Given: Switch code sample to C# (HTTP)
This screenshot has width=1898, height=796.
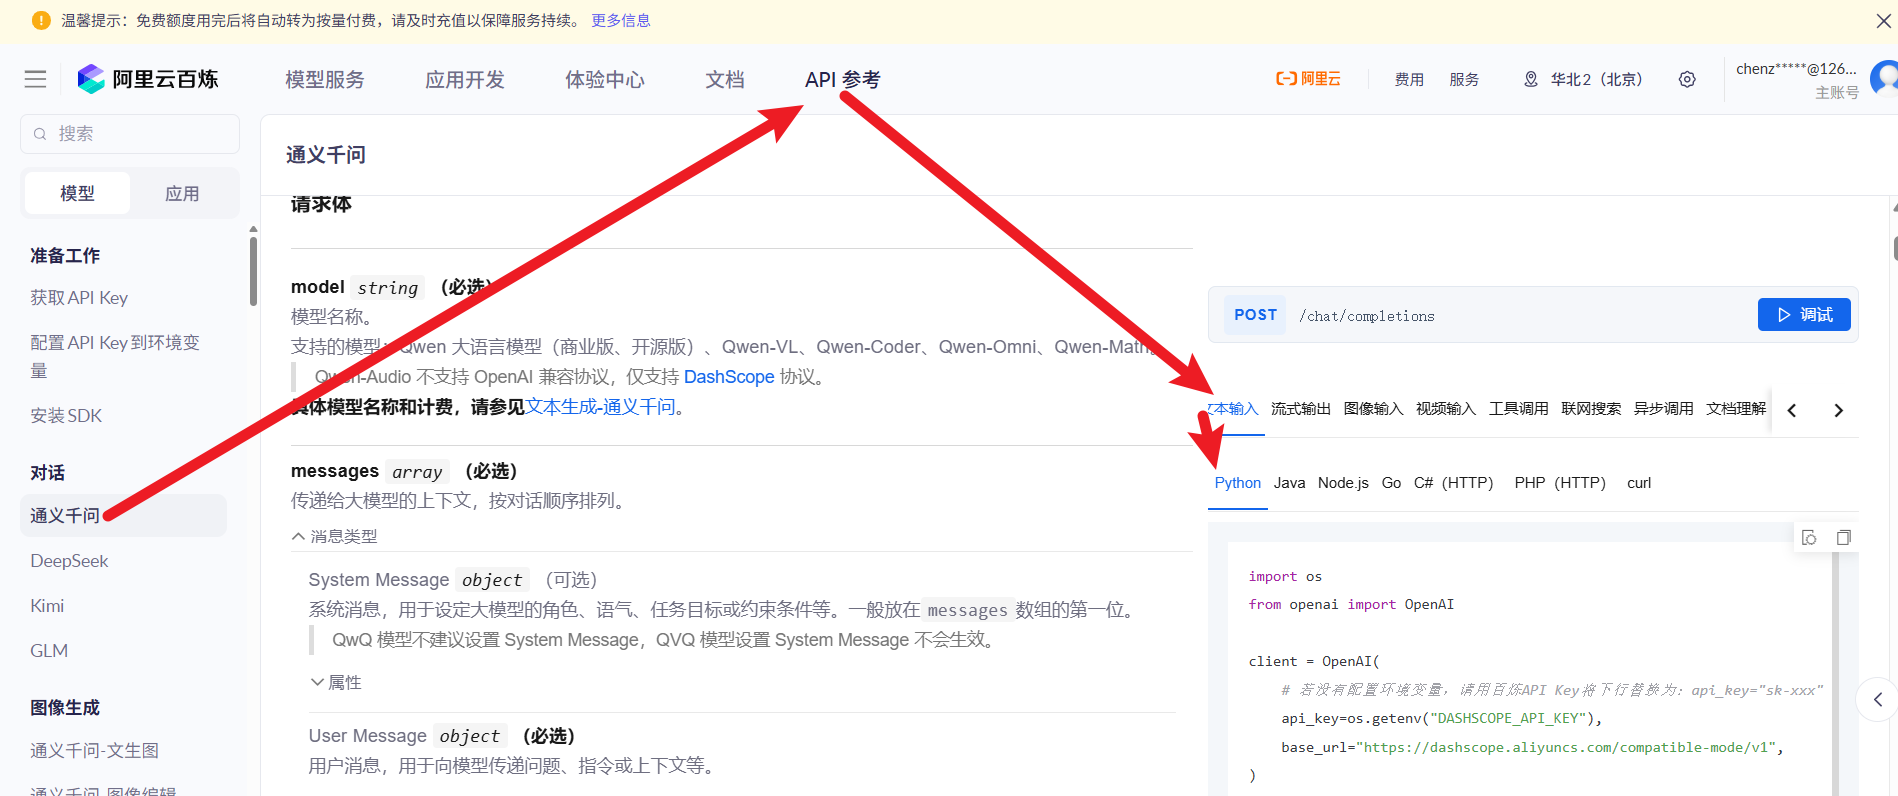Looking at the screenshot, I should pyautogui.click(x=1454, y=483).
